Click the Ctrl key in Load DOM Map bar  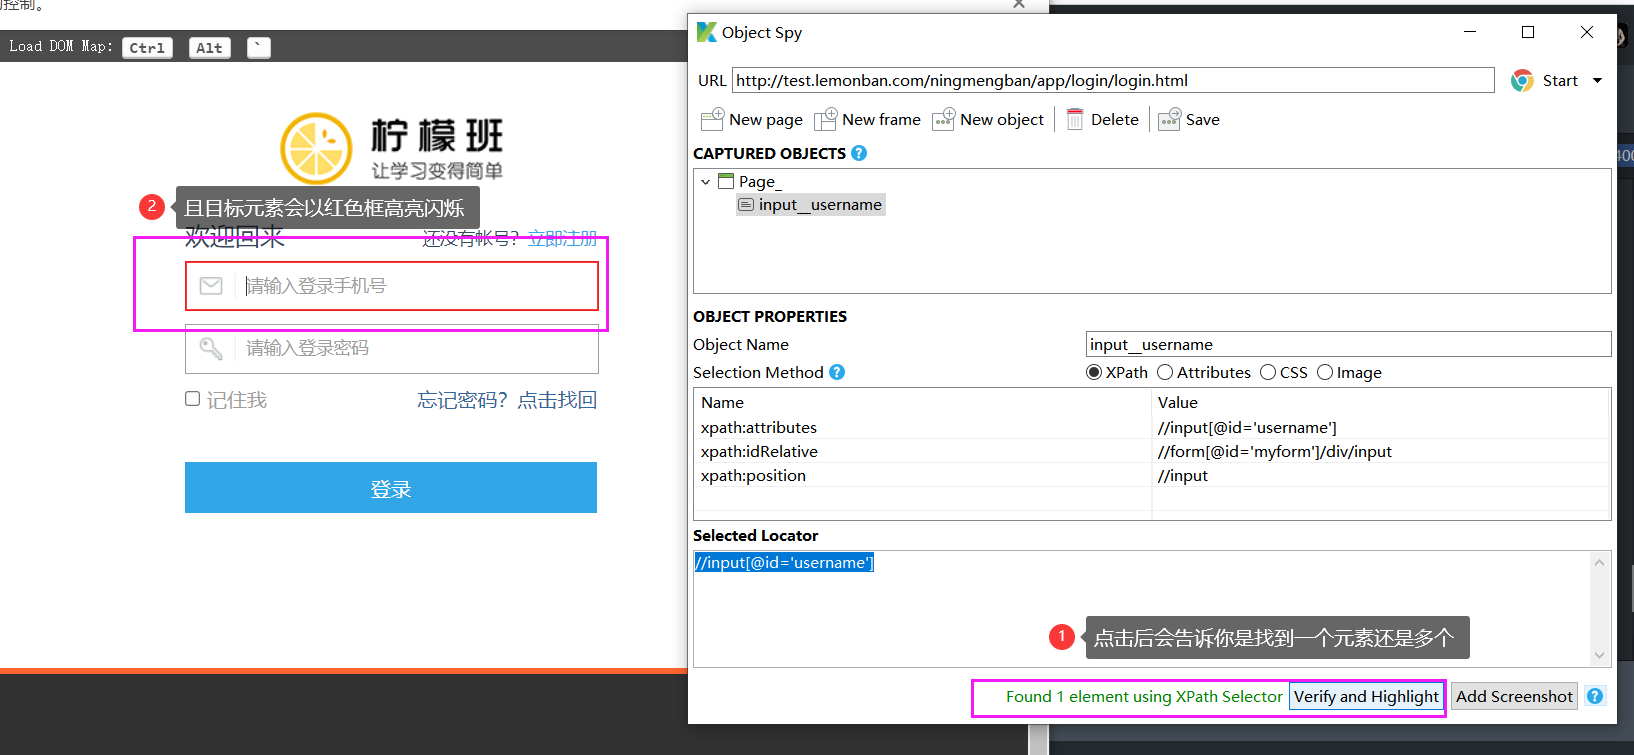click(x=147, y=48)
